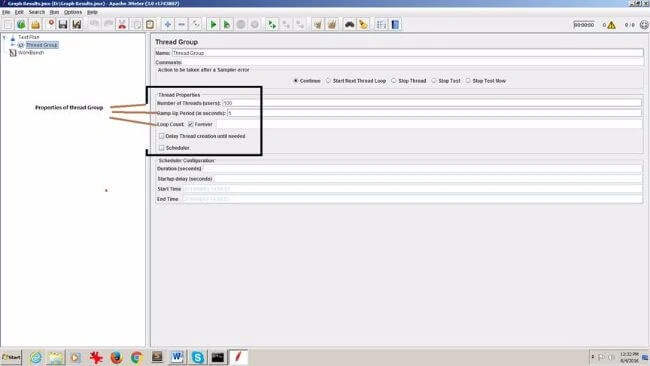Click the Duration (seconds) field
The height and width of the screenshot is (366, 650).
(x=422, y=169)
